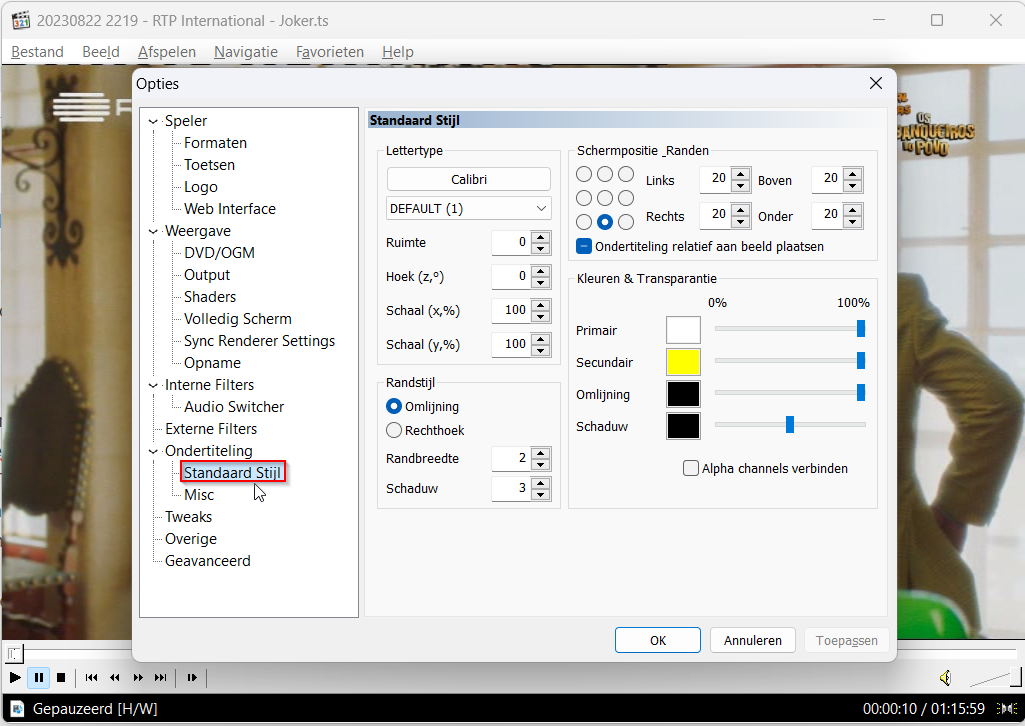Collapse the Weergave tree section
Screen dimensions: 1025x726
(x=153, y=231)
